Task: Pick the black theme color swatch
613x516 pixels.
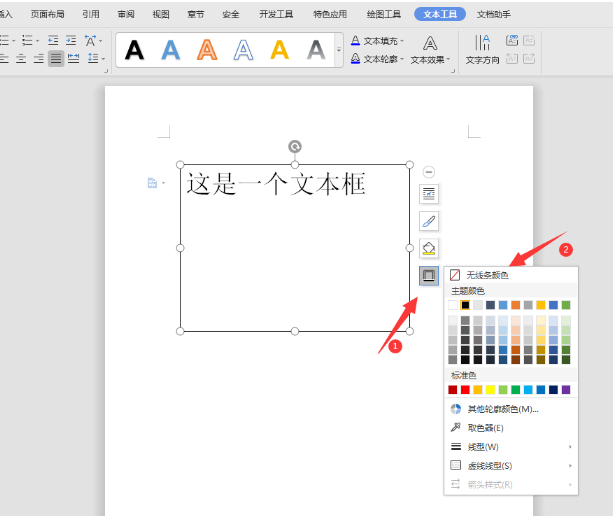Action: pos(465,305)
